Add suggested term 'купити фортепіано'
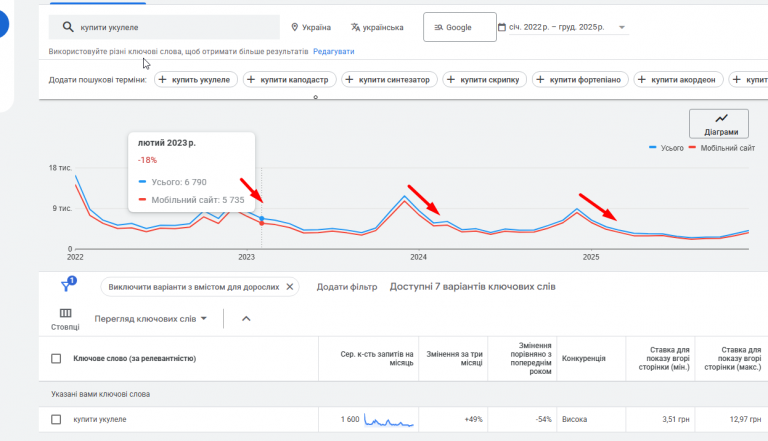Screen dimensions: 768x441 point(580,79)
